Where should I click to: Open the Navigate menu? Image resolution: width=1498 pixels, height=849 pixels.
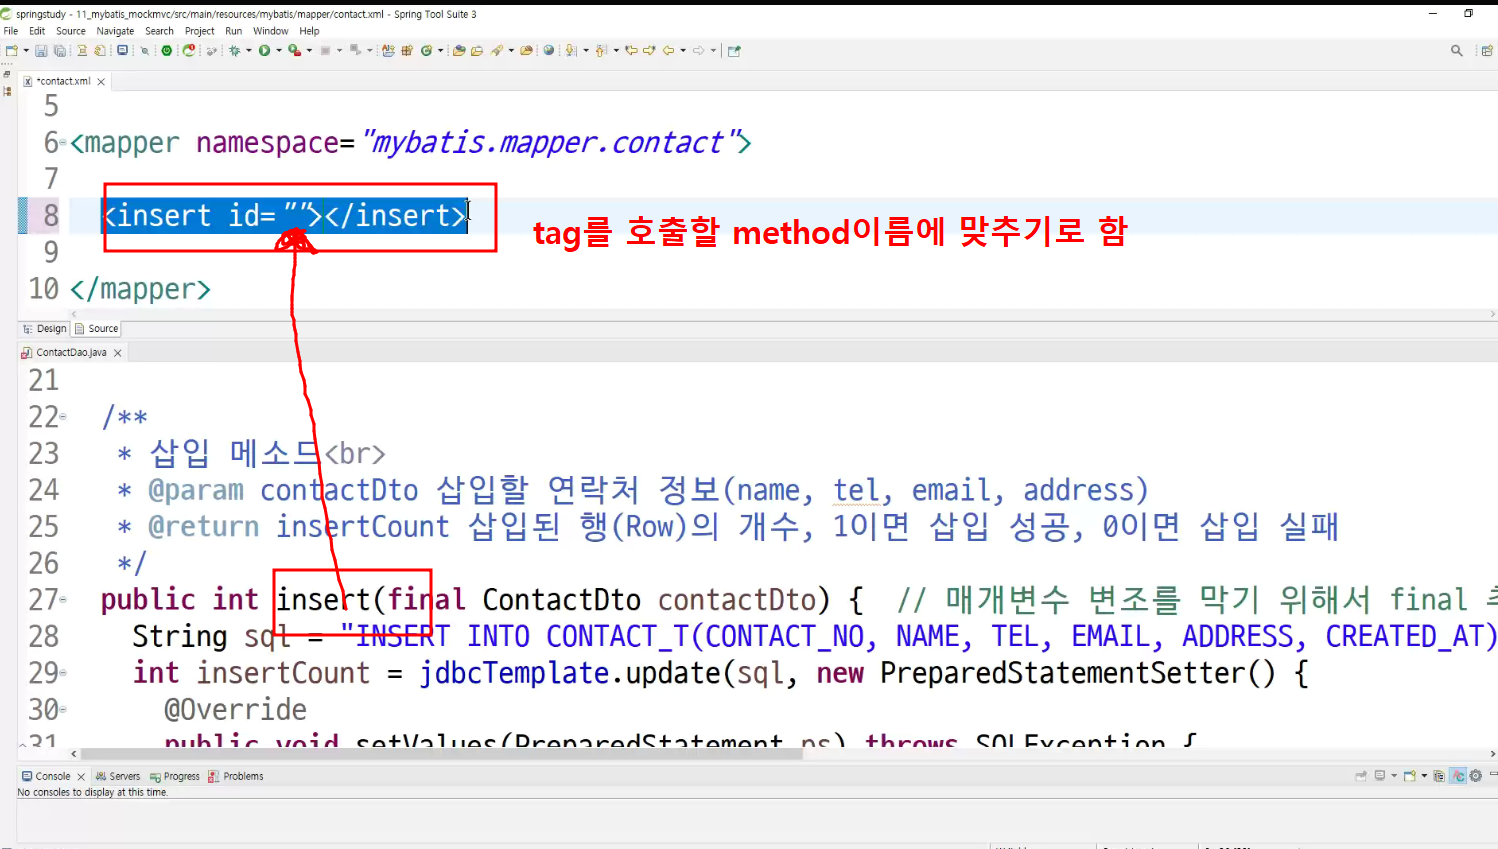(115, 31)
